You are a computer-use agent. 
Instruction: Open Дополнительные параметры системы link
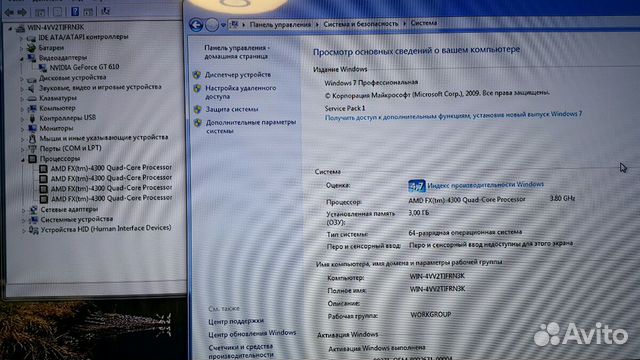(x=251, y=127)
